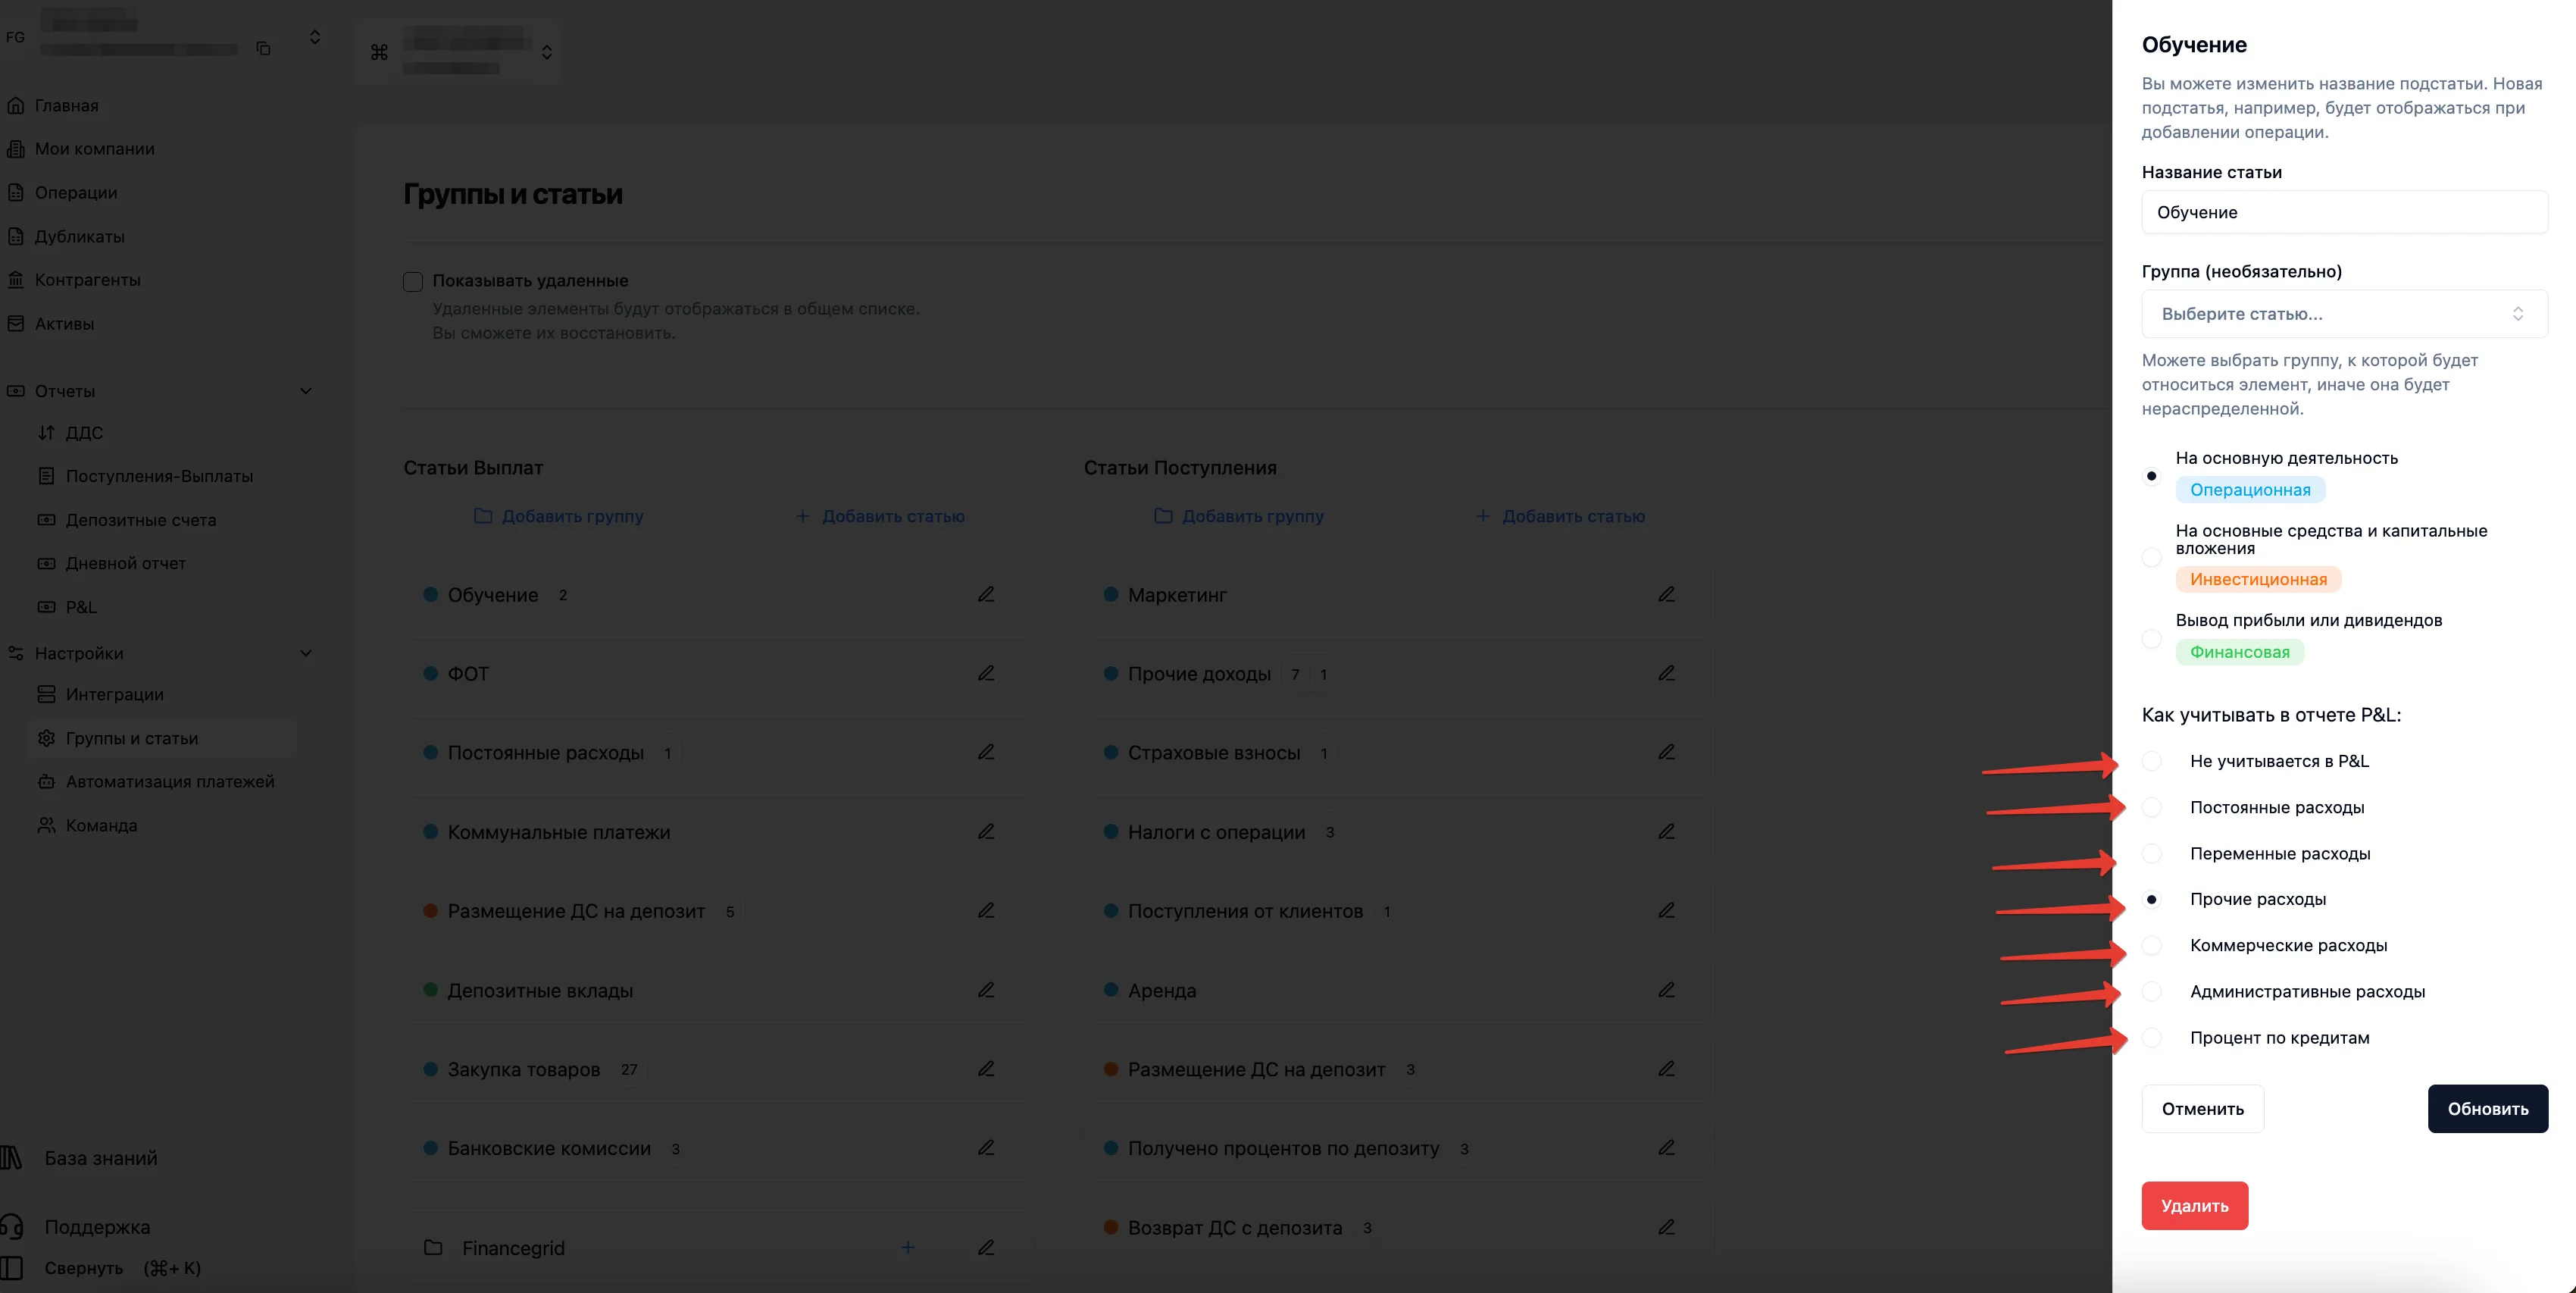Open Депозитные счета report
Image resolution: width=2576 pixels, height=1293 pixels.
pos(141,520)
